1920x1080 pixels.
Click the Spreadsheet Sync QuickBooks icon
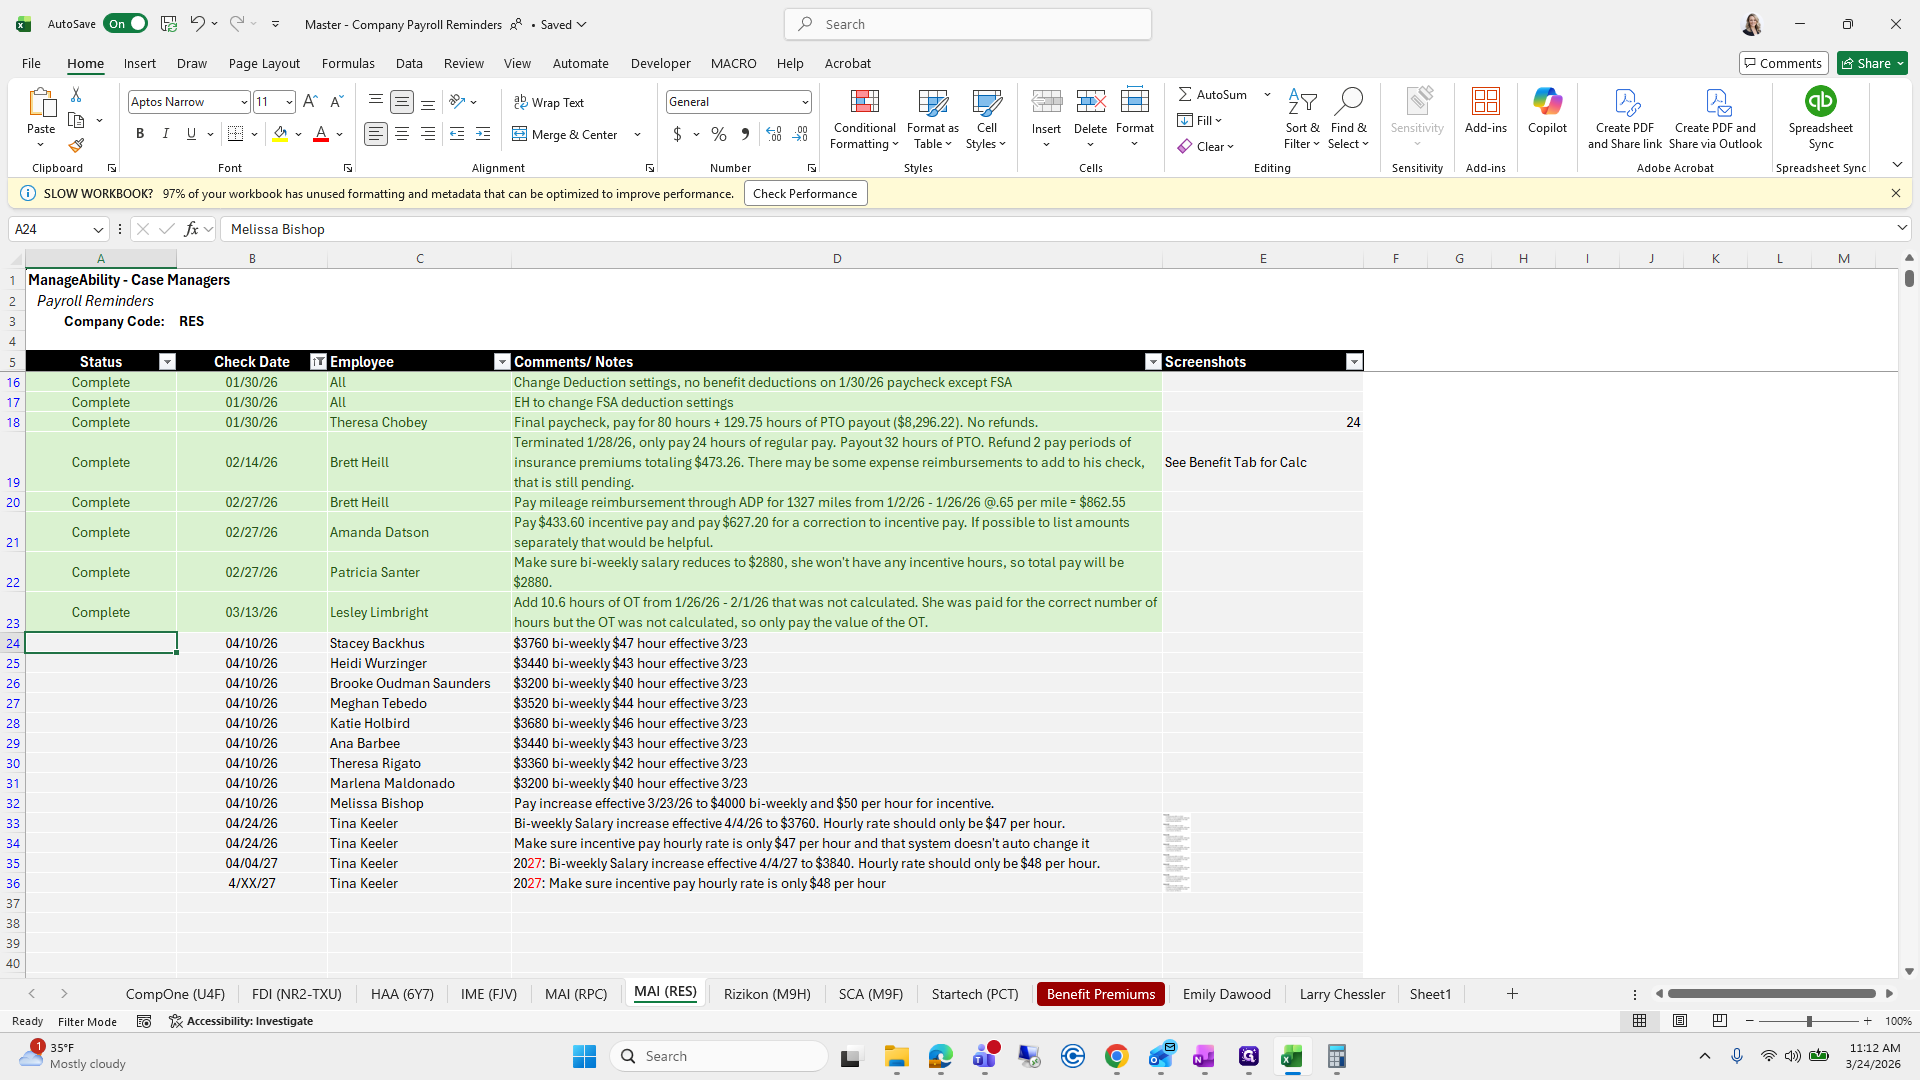click(1820, 102)
